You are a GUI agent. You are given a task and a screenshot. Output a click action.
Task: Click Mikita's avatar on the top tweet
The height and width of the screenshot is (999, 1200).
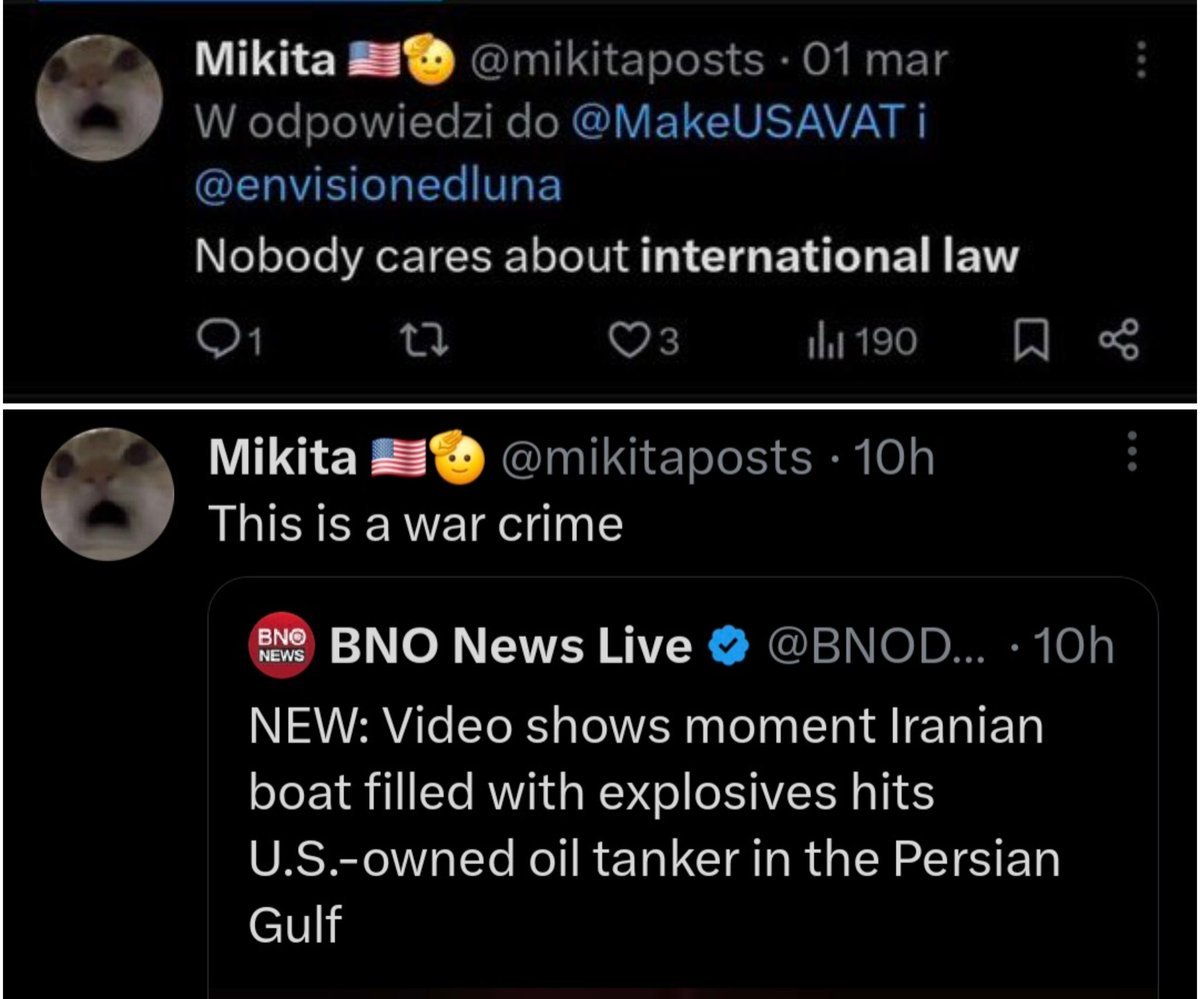(98, 97)
